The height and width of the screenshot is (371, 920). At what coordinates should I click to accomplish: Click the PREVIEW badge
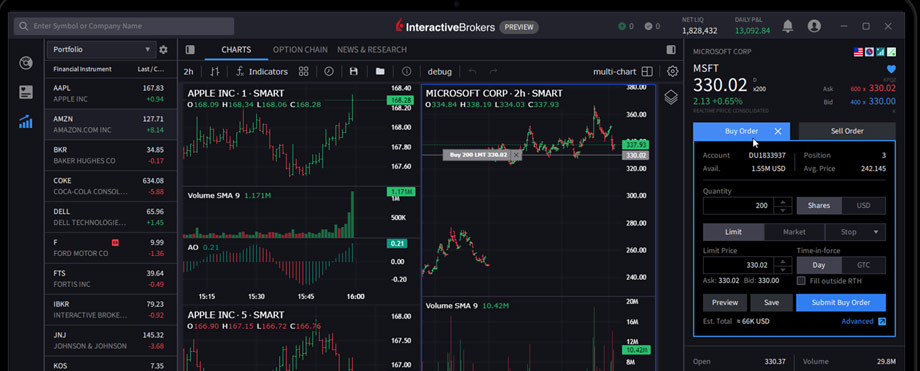(519, 26)
